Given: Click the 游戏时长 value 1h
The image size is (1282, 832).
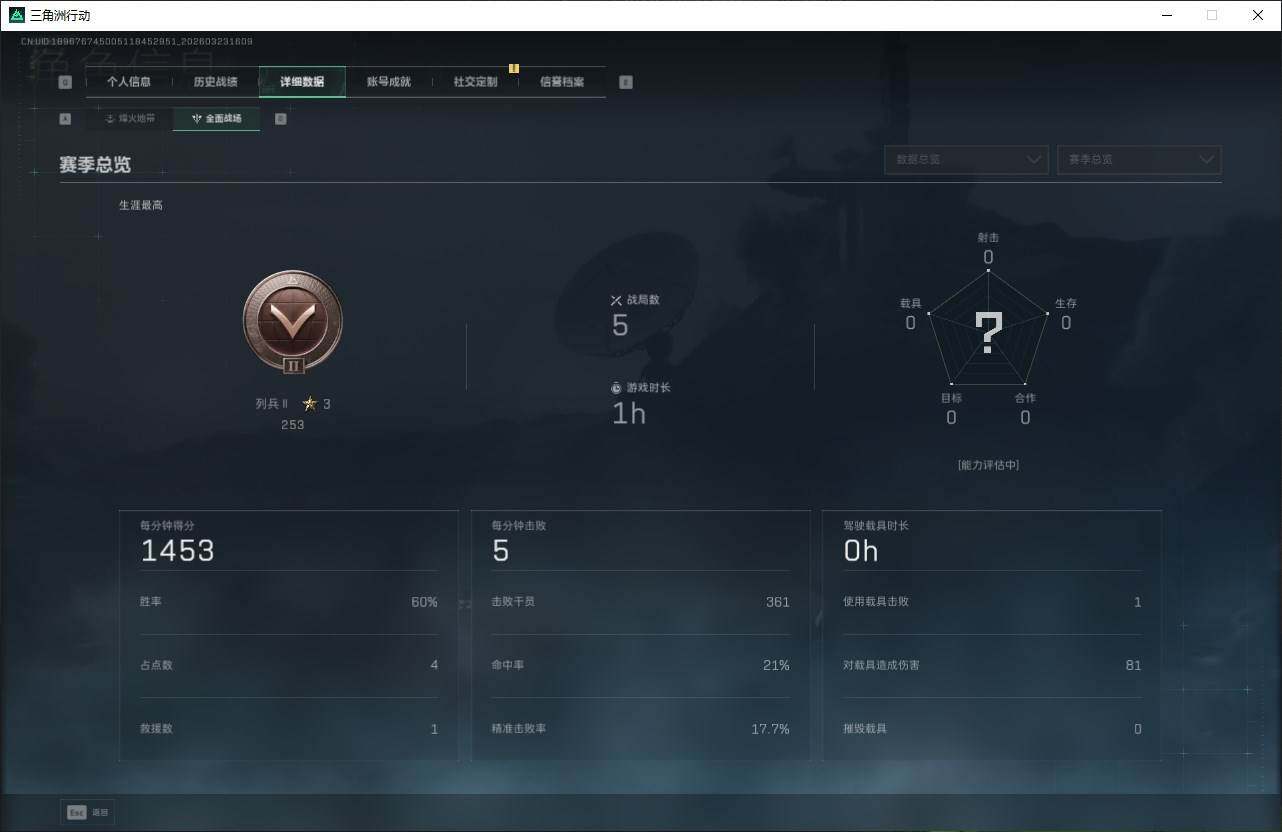Looking at the screenshot, I should (629, 413).
